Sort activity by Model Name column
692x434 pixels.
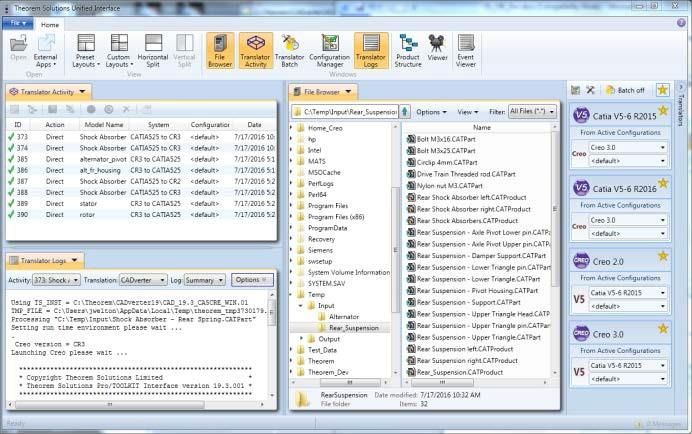pyautogui.click(x=104, y=125)
